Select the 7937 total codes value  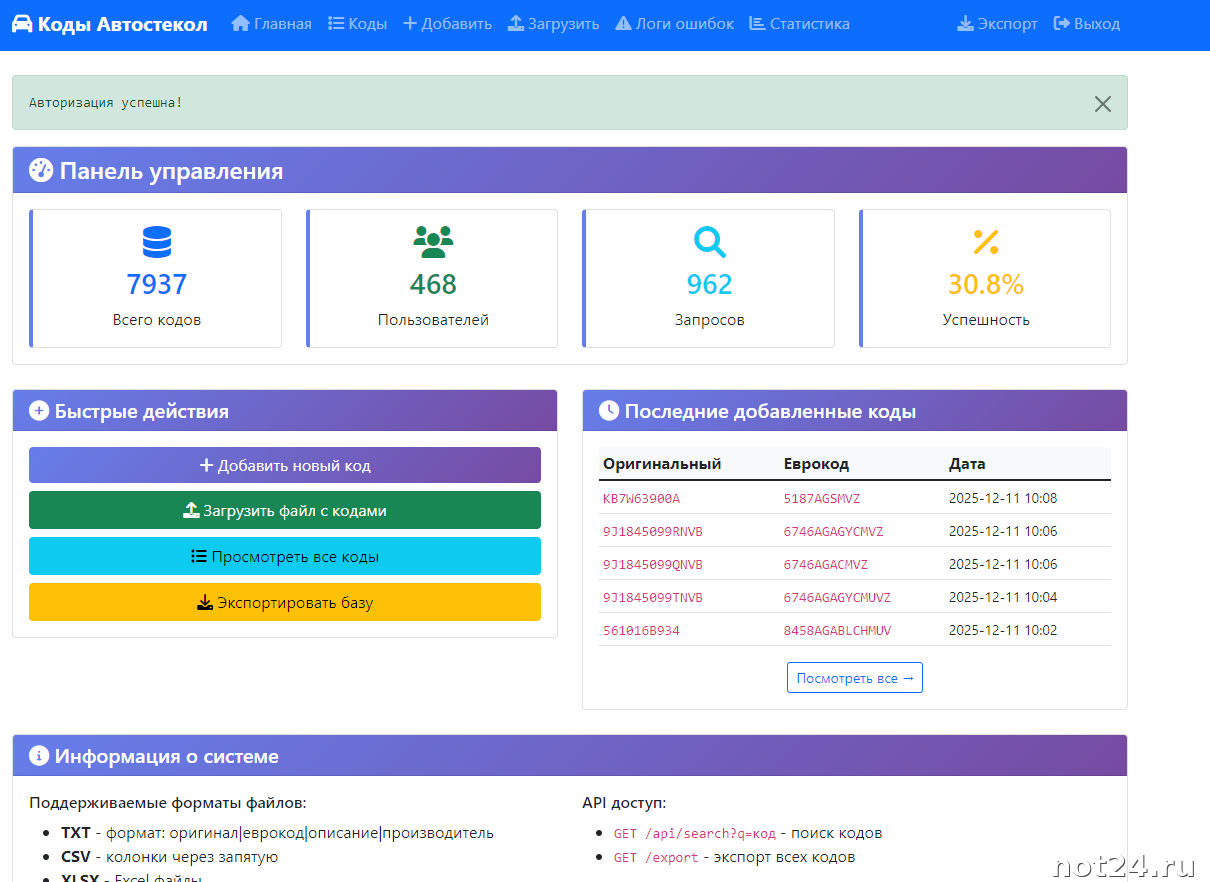pos(157,285)
